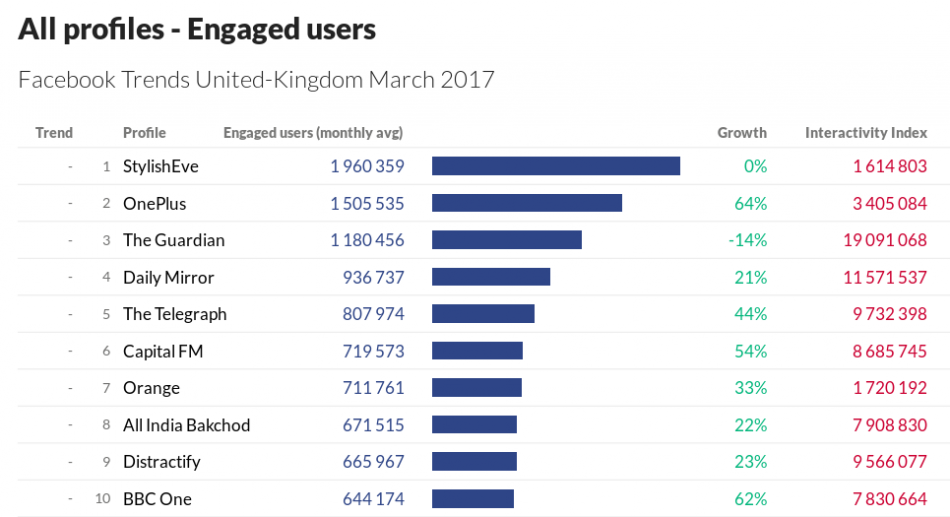Click Orange's interactivity index 1 720 192

pyautogui.click(x=889, y=388)
